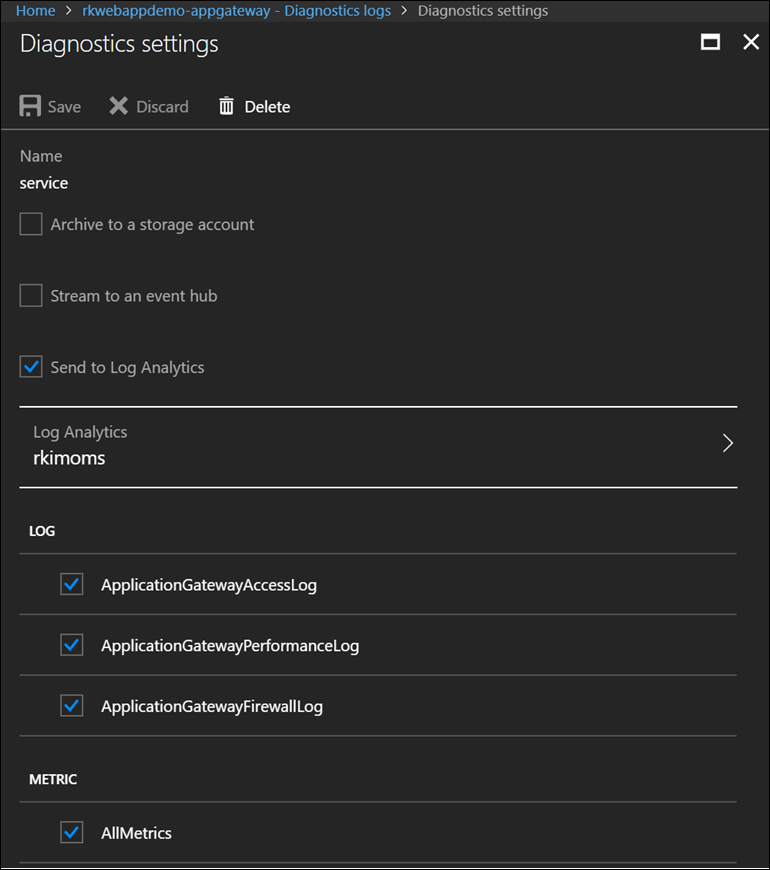Close the Diagnostics settings blade

point(751,42)
